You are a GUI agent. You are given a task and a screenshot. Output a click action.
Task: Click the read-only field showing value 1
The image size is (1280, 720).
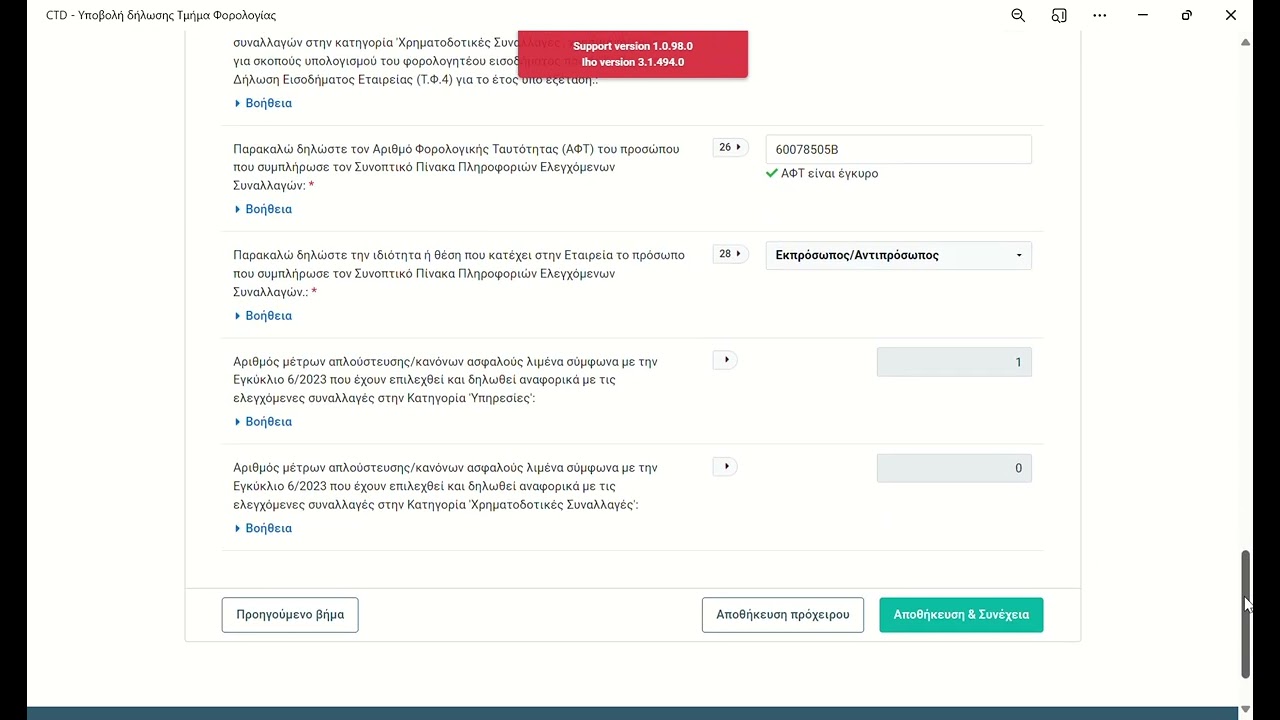tap(954, 362)
